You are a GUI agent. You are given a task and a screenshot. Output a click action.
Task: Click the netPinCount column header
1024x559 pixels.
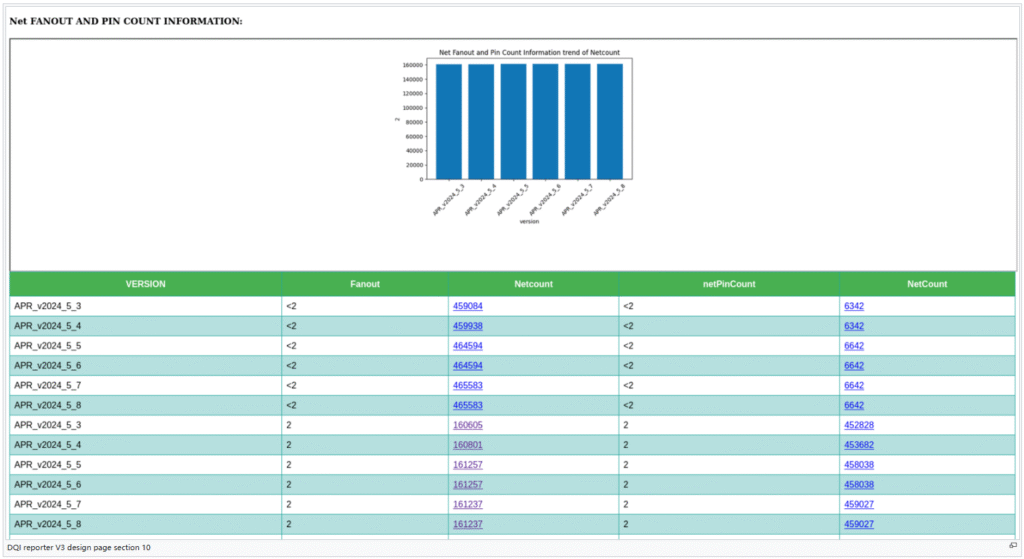pos(728,284)
